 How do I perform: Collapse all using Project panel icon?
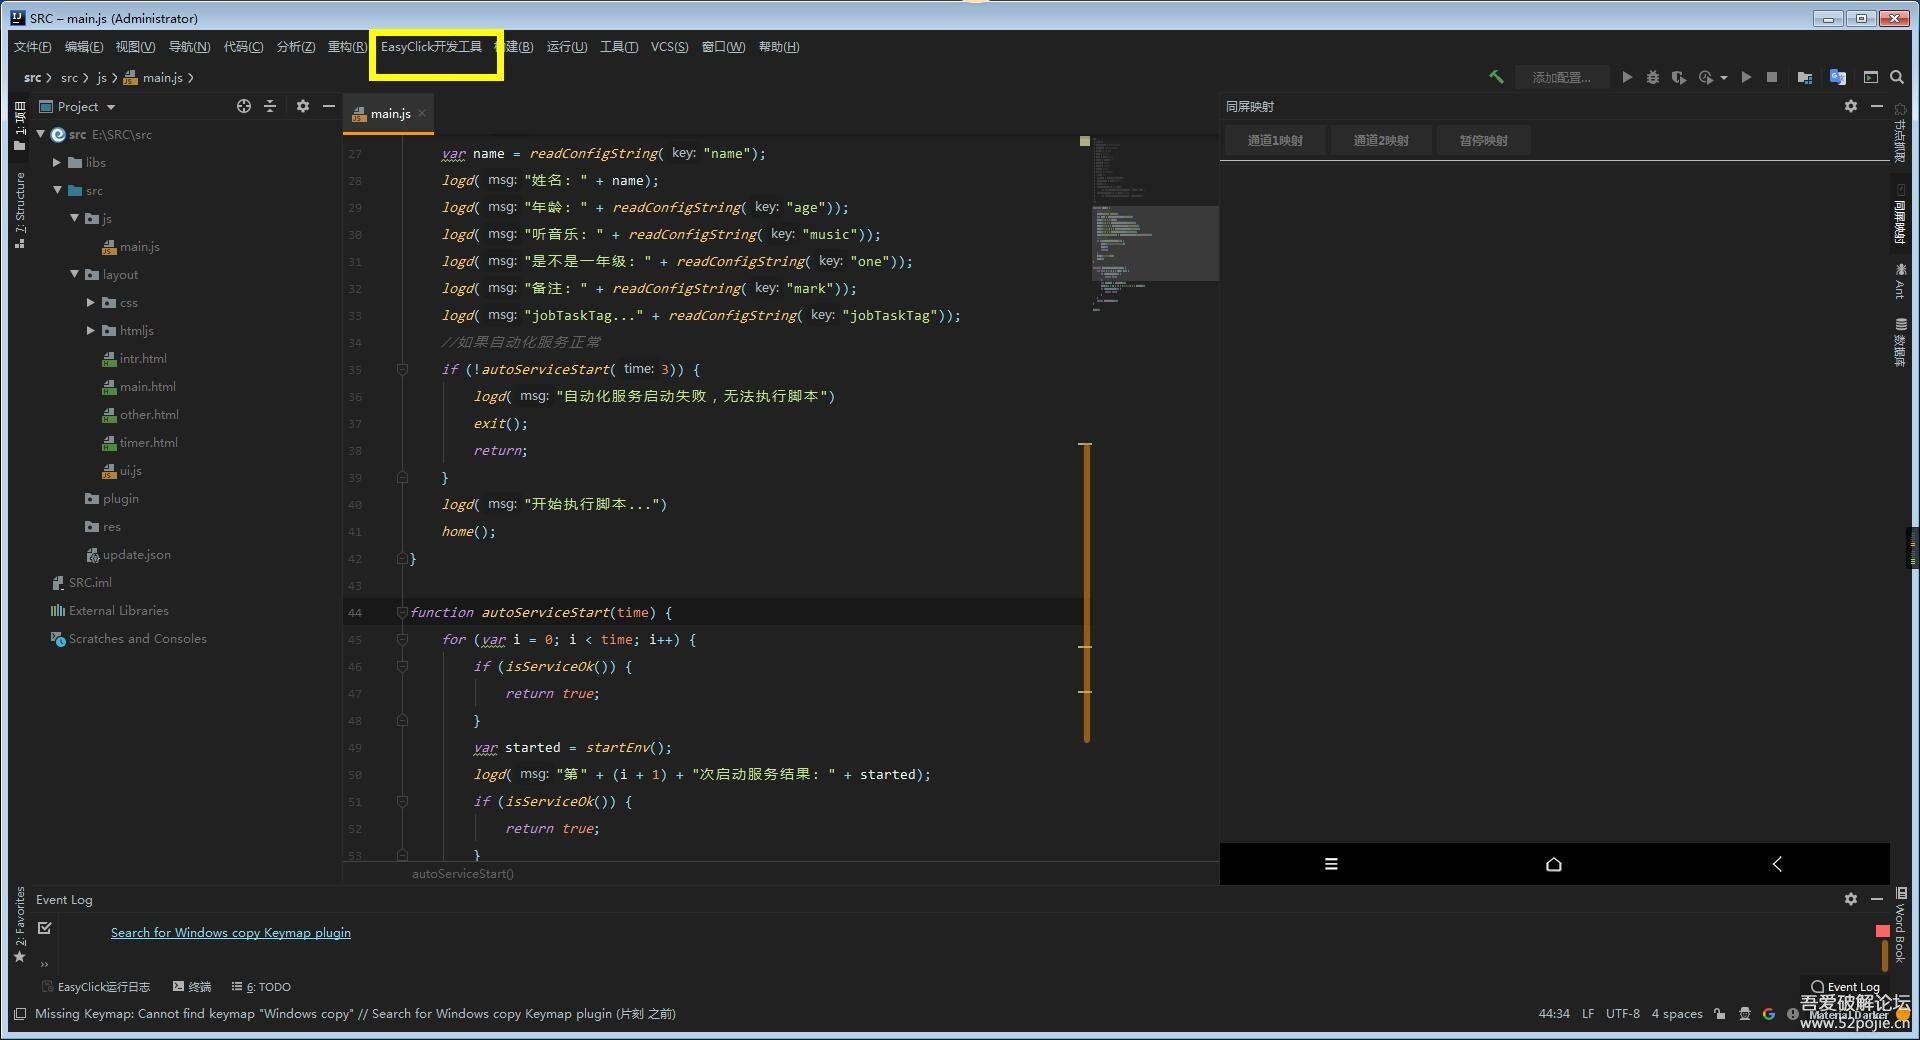pyautogui.click(x=270, y=106)
